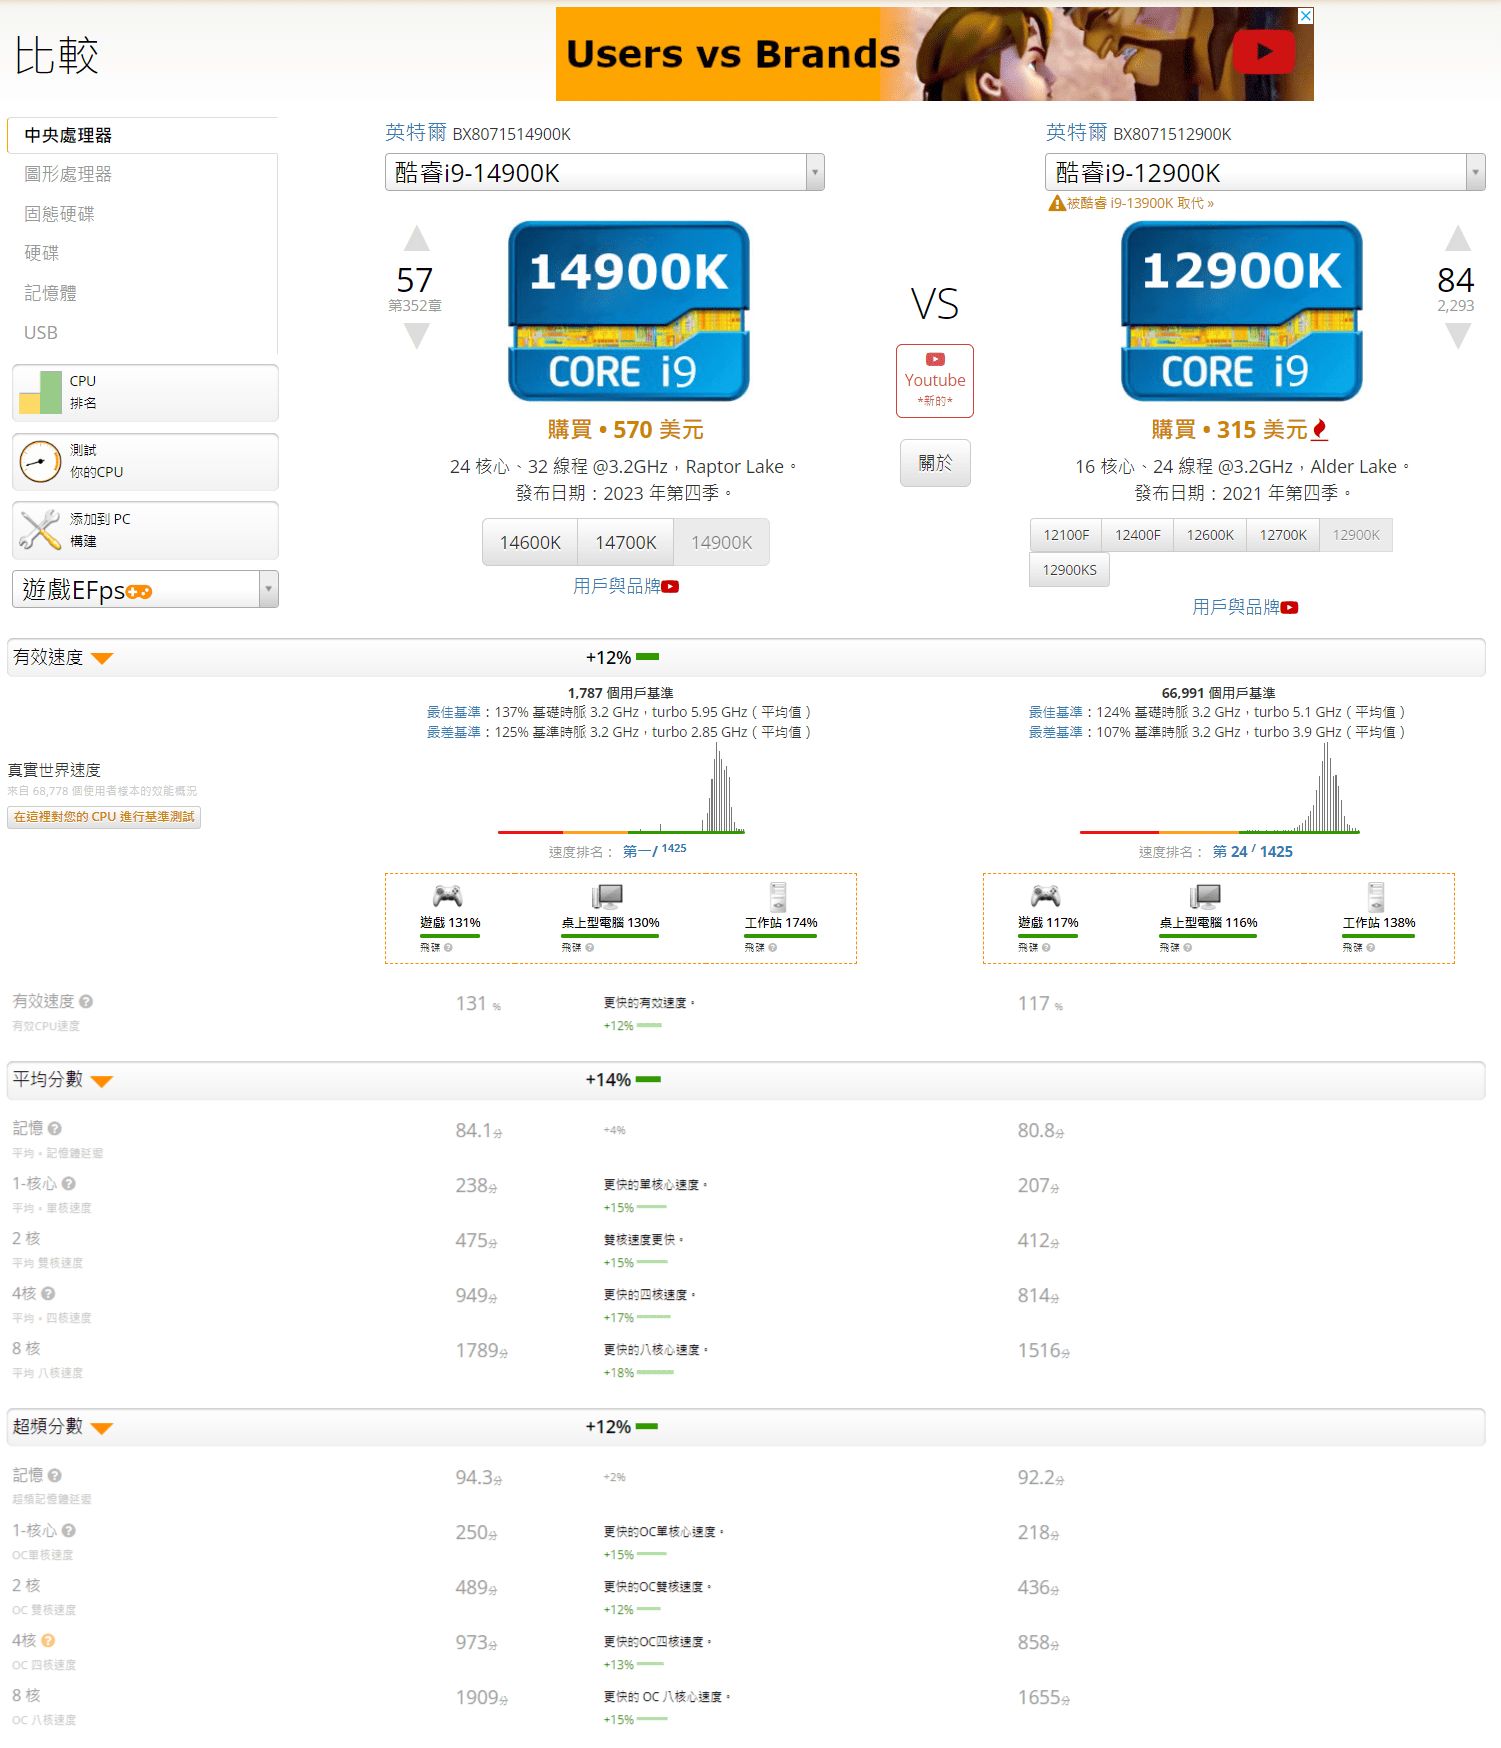1501x1748 pixels.
Task: Click the speedometer 測試你的CPU icon
Action: point(40,461)
